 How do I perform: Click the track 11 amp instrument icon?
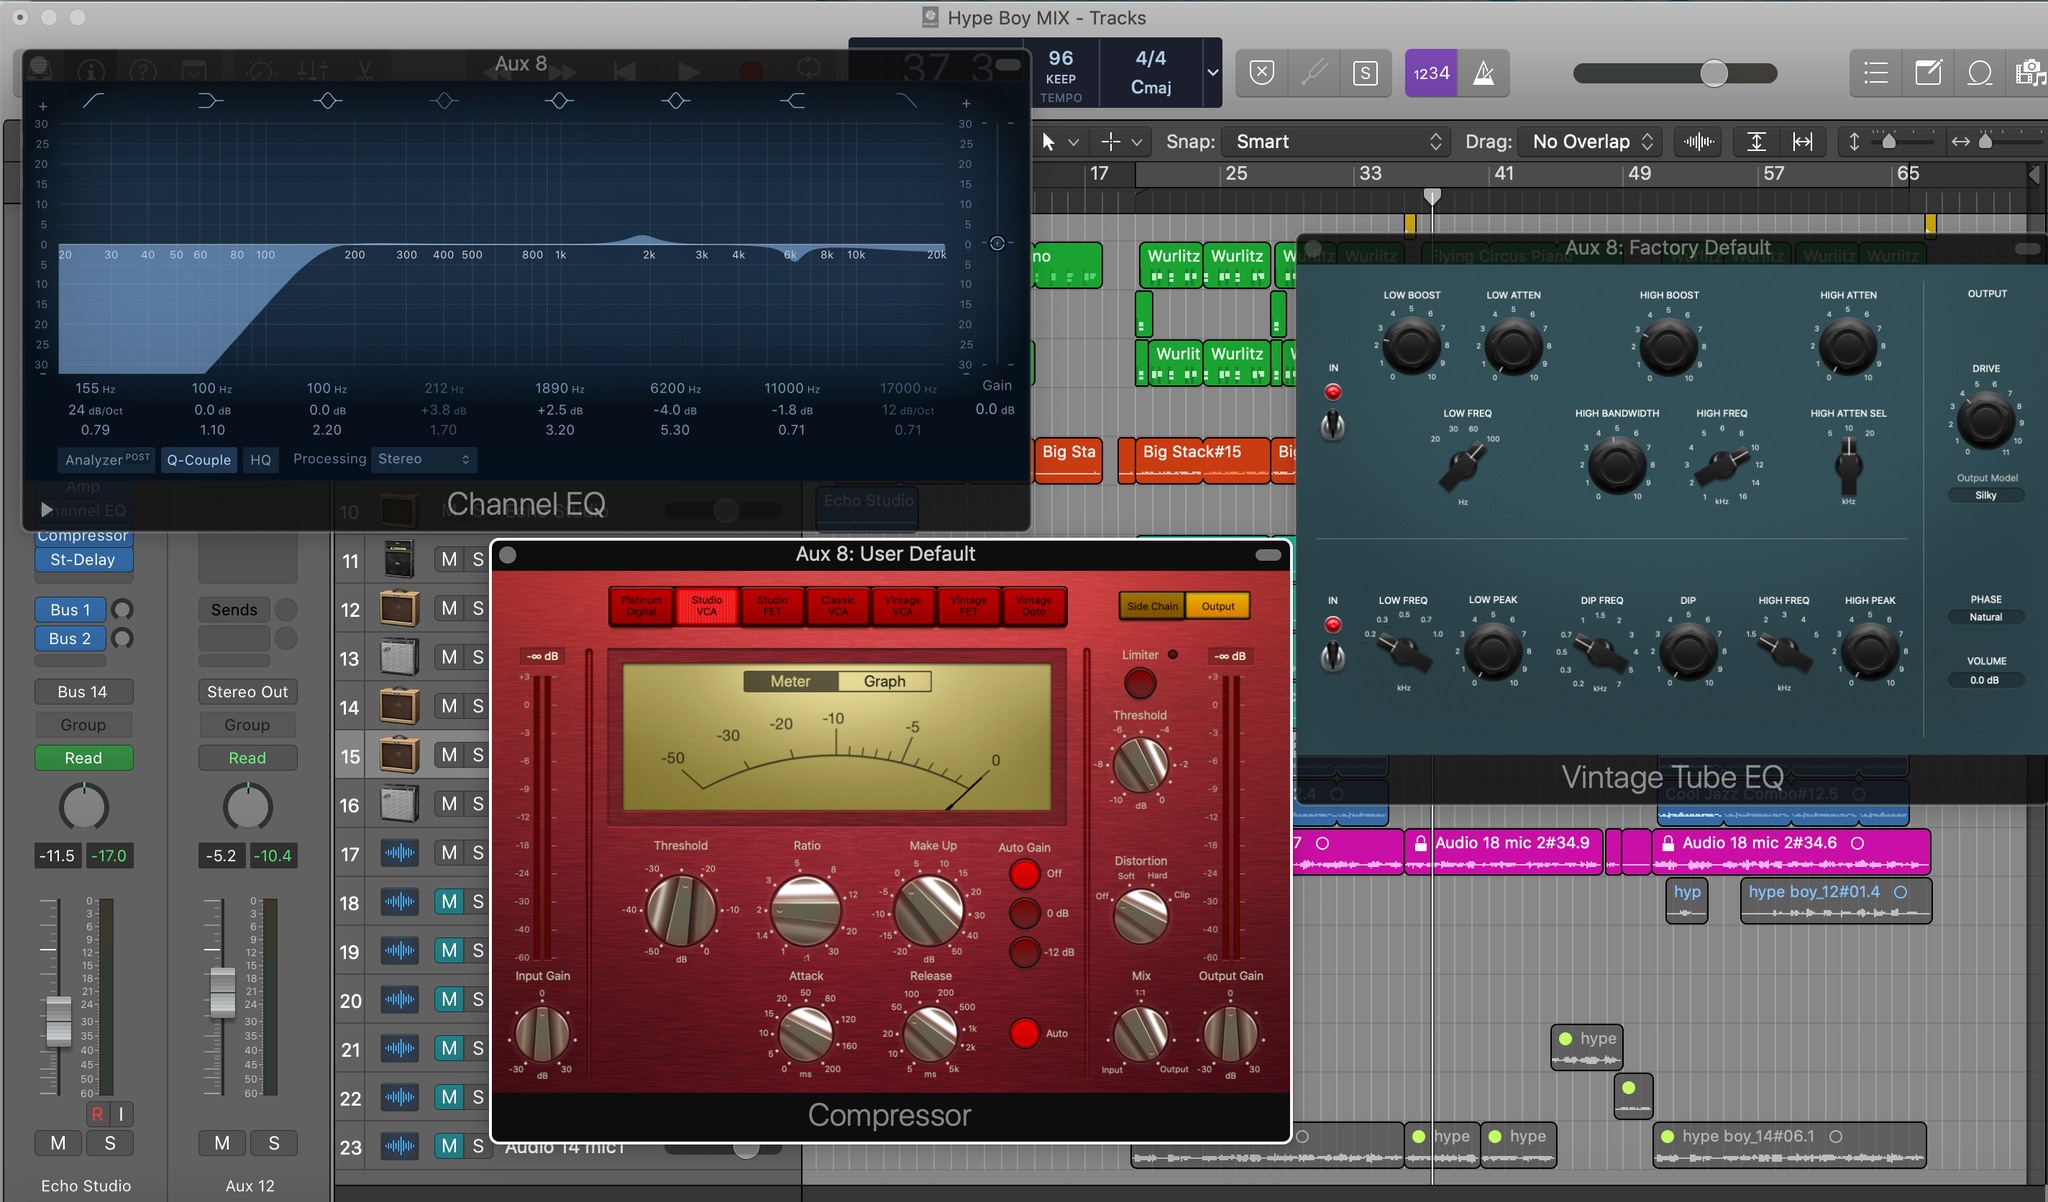pyautogui.click(x=399, y=559)
